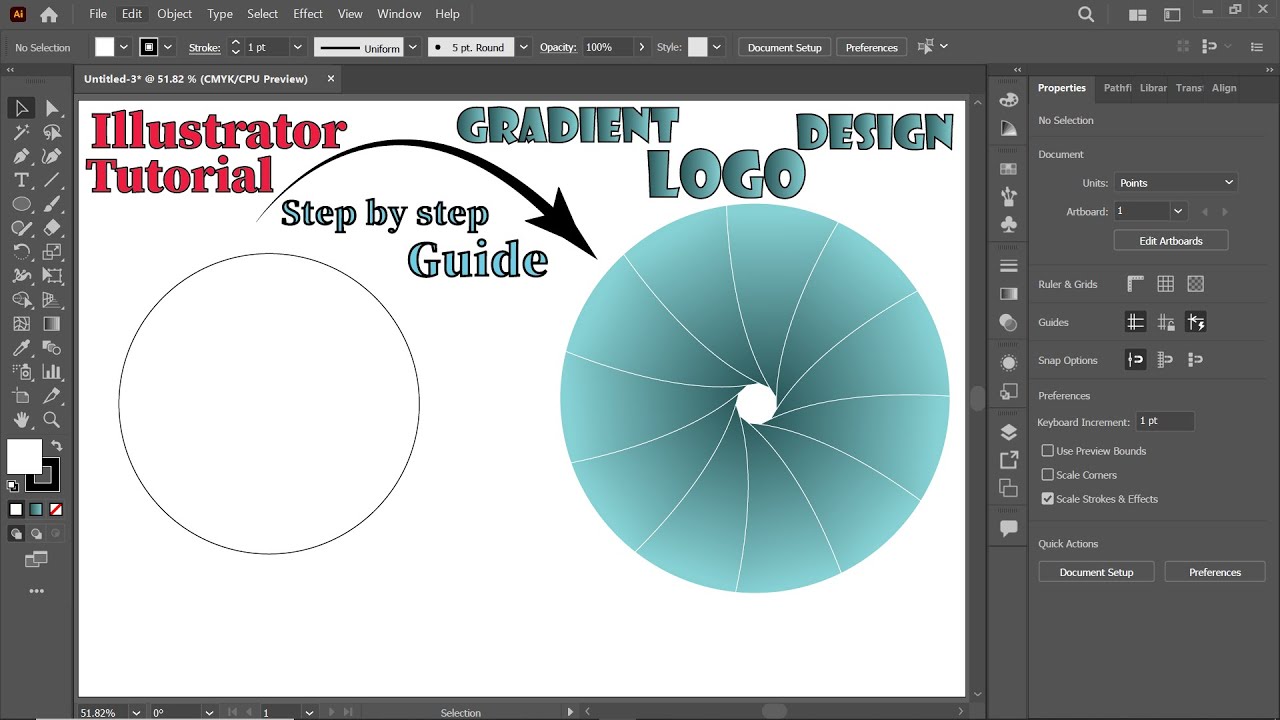Select the Zoom tool
Image resolution: width=1280 pixels, height=720 pixels.
click(x=52, y=420)
